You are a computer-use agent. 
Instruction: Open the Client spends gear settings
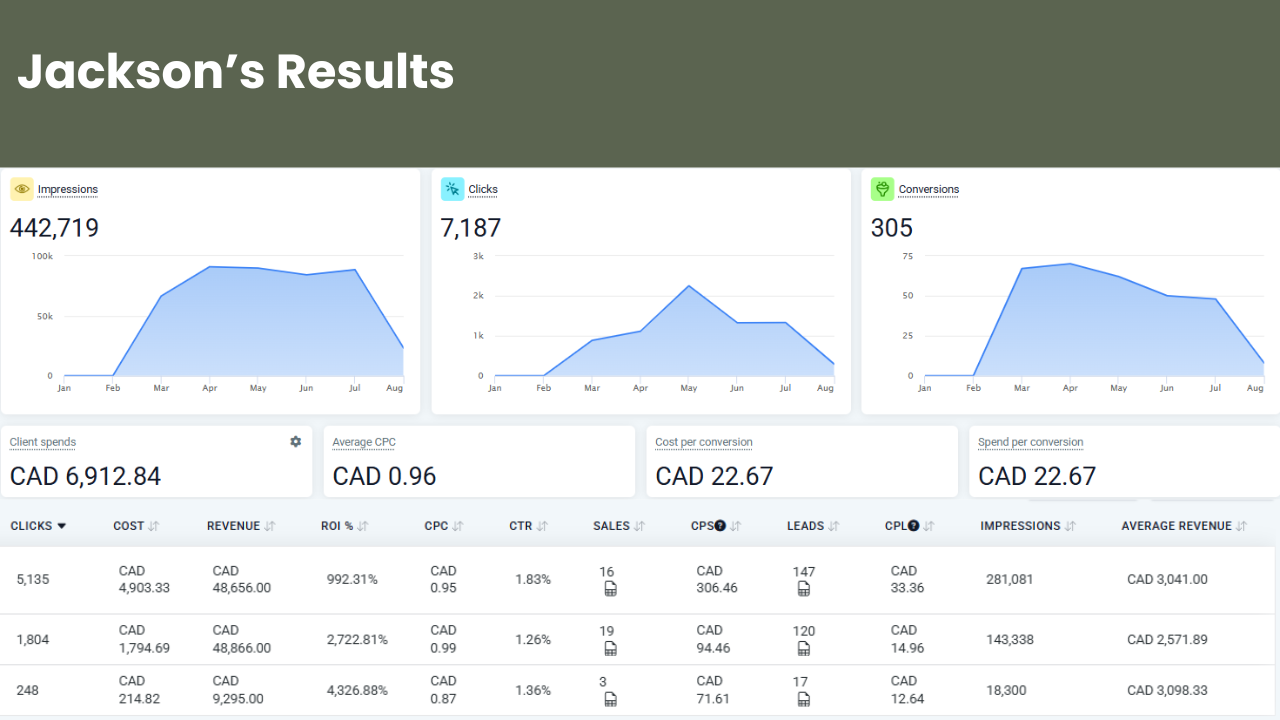295,442
